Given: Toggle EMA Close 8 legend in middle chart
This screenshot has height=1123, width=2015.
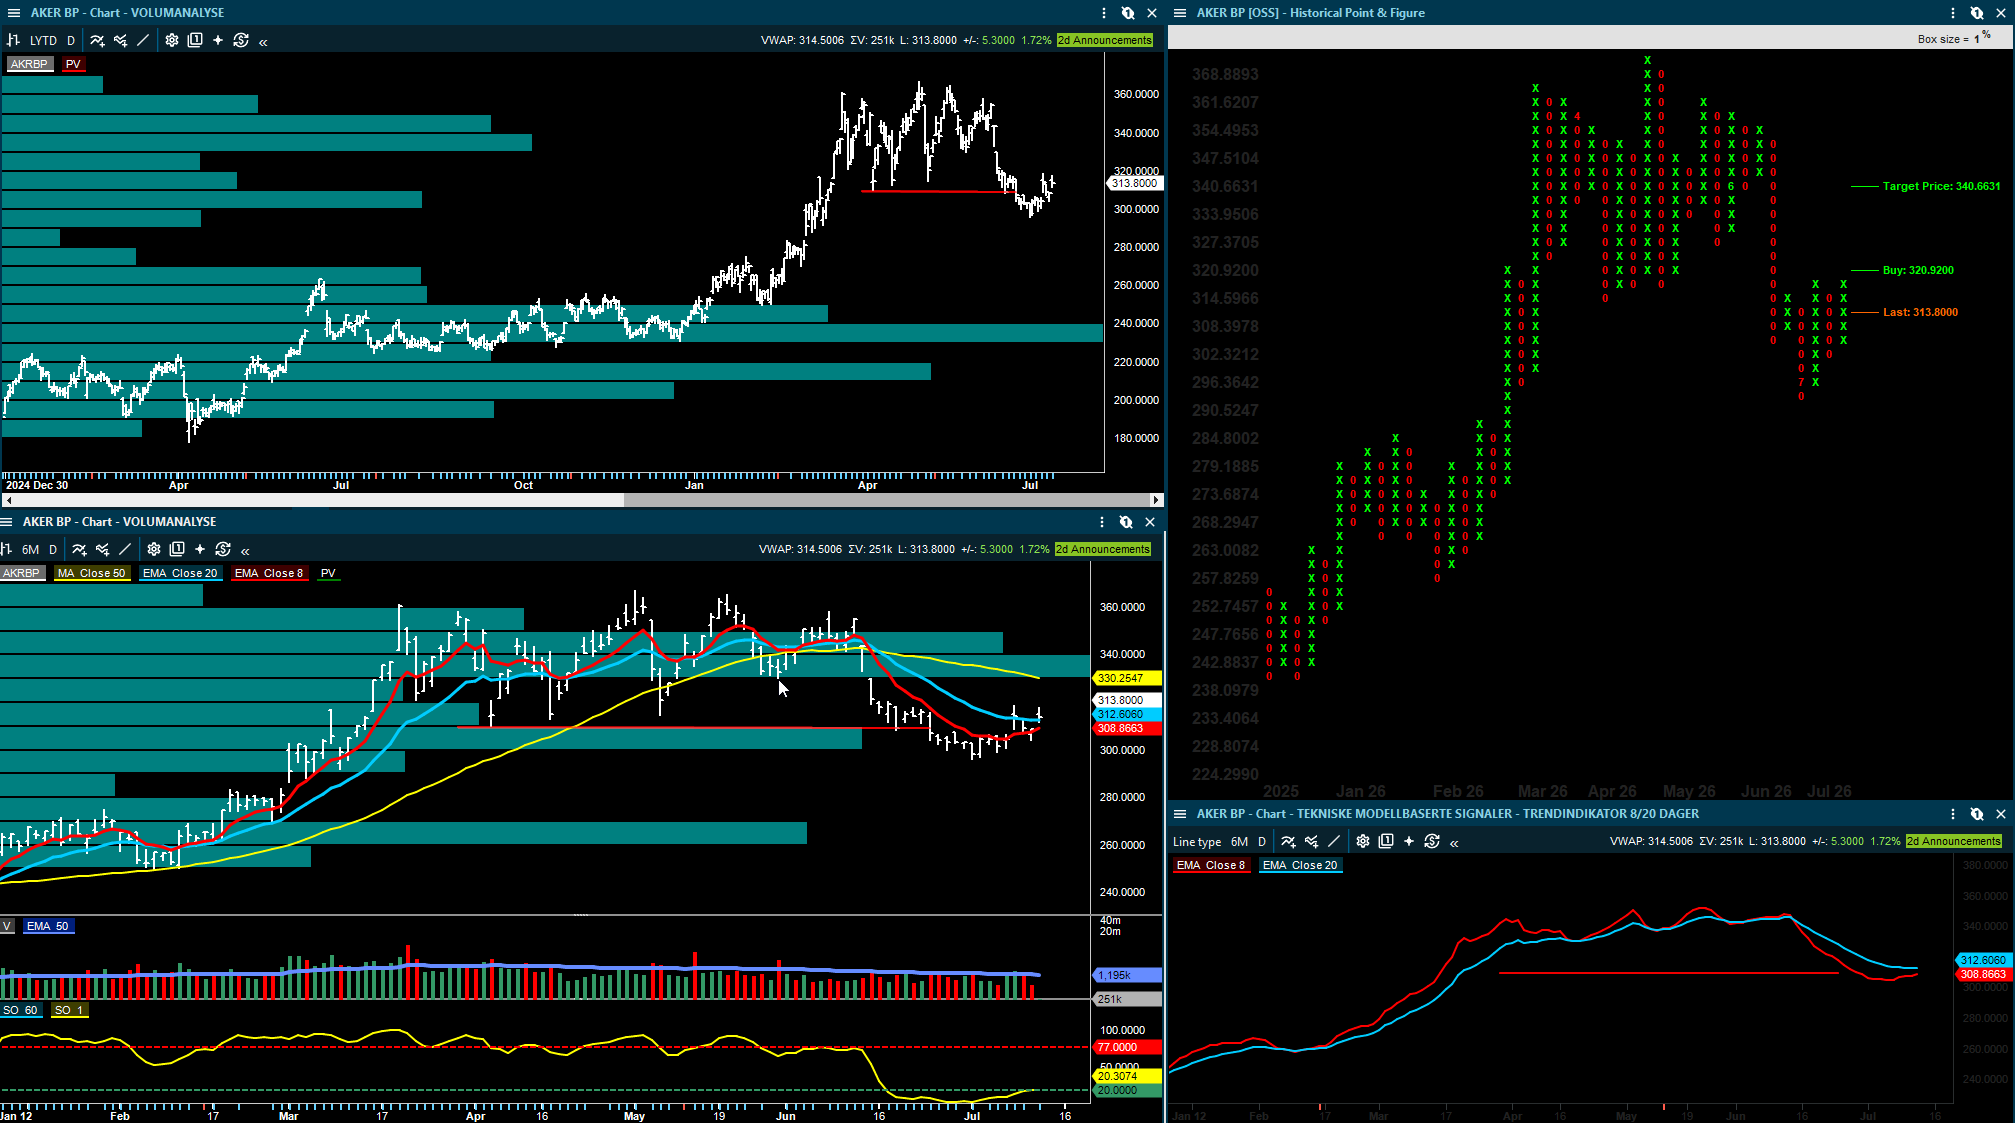Looking at the screenshot, I should point(269,573).
